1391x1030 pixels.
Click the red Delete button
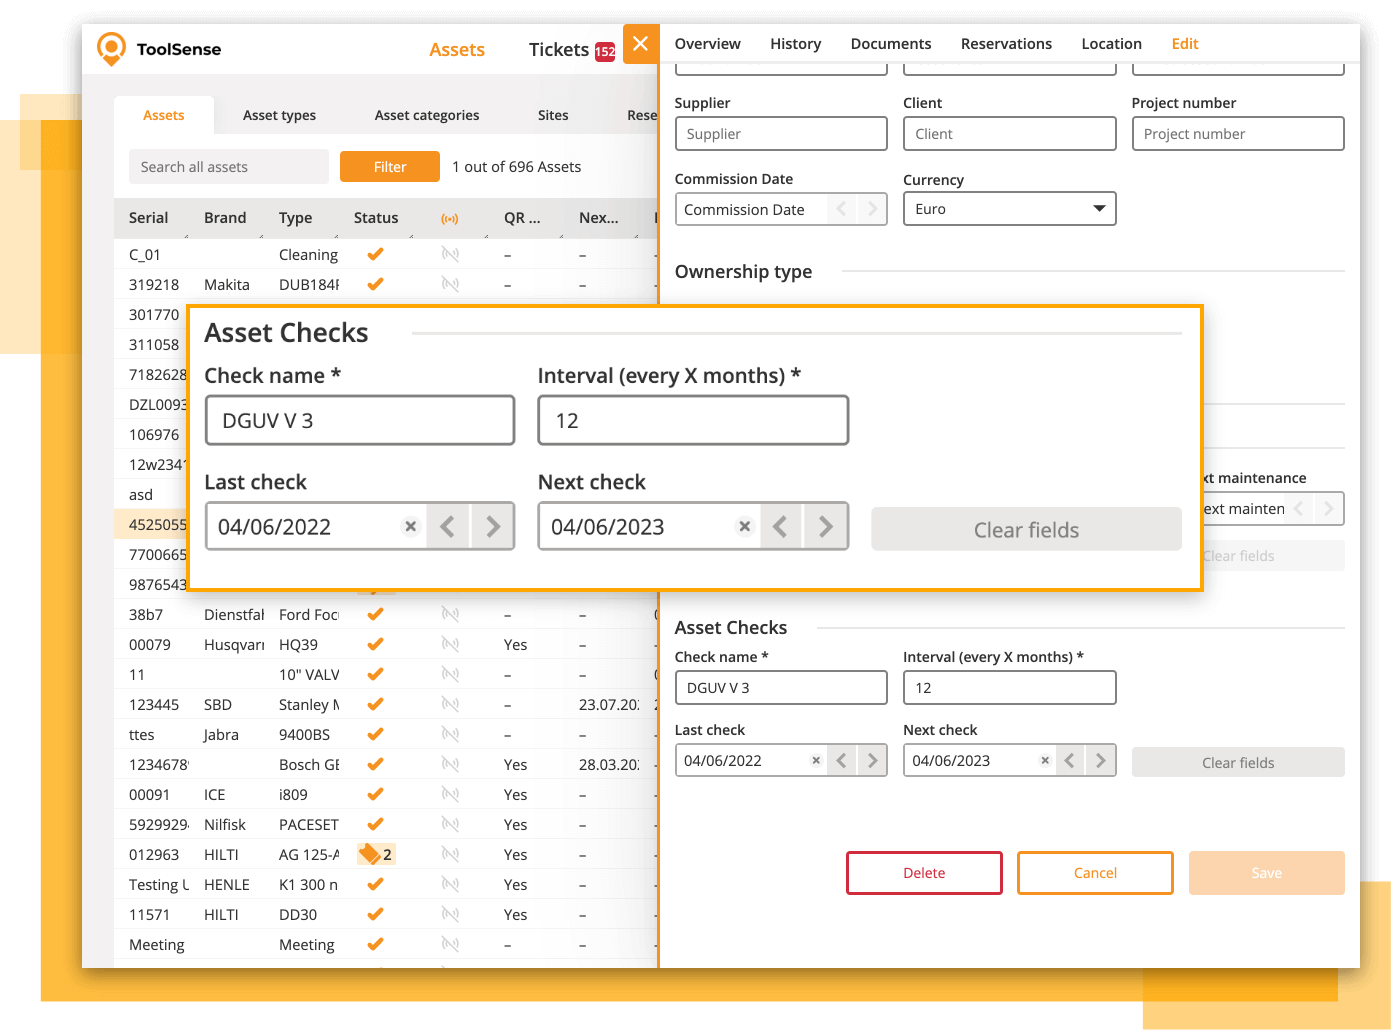924,873
